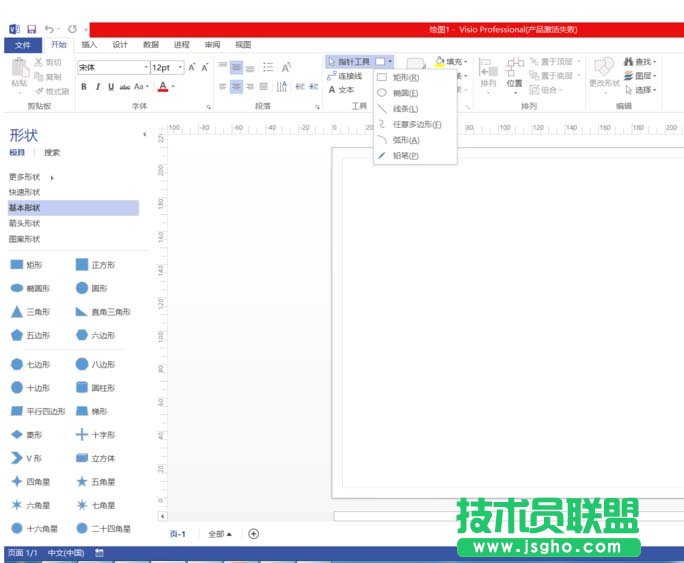Choose 任意多边形(F) Freeform from menu
The width and height of the screenshot is (684, 563).
[415, 124]
